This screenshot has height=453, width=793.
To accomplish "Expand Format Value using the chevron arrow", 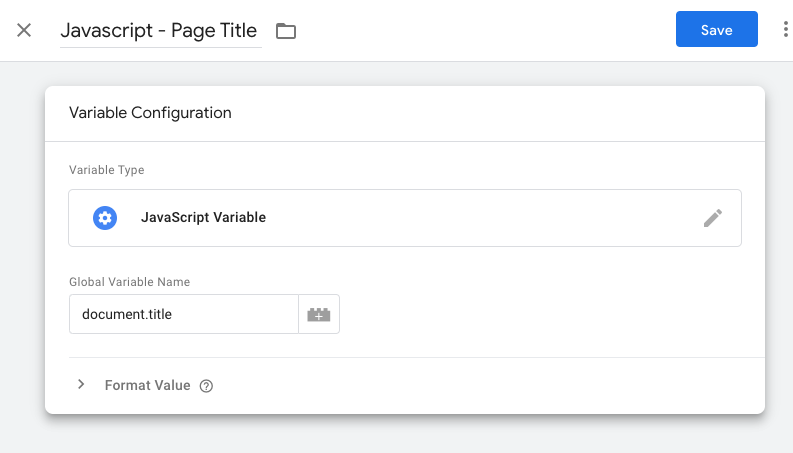I will point(81,385).
